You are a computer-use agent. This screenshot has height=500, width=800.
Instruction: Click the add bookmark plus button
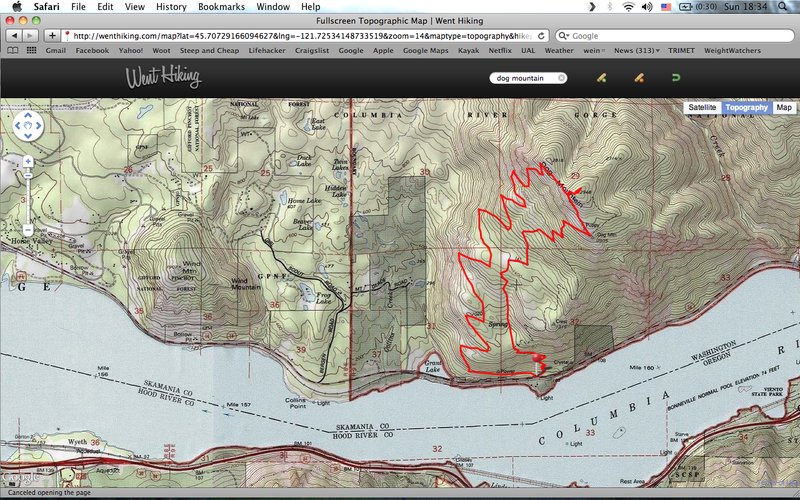52,36
